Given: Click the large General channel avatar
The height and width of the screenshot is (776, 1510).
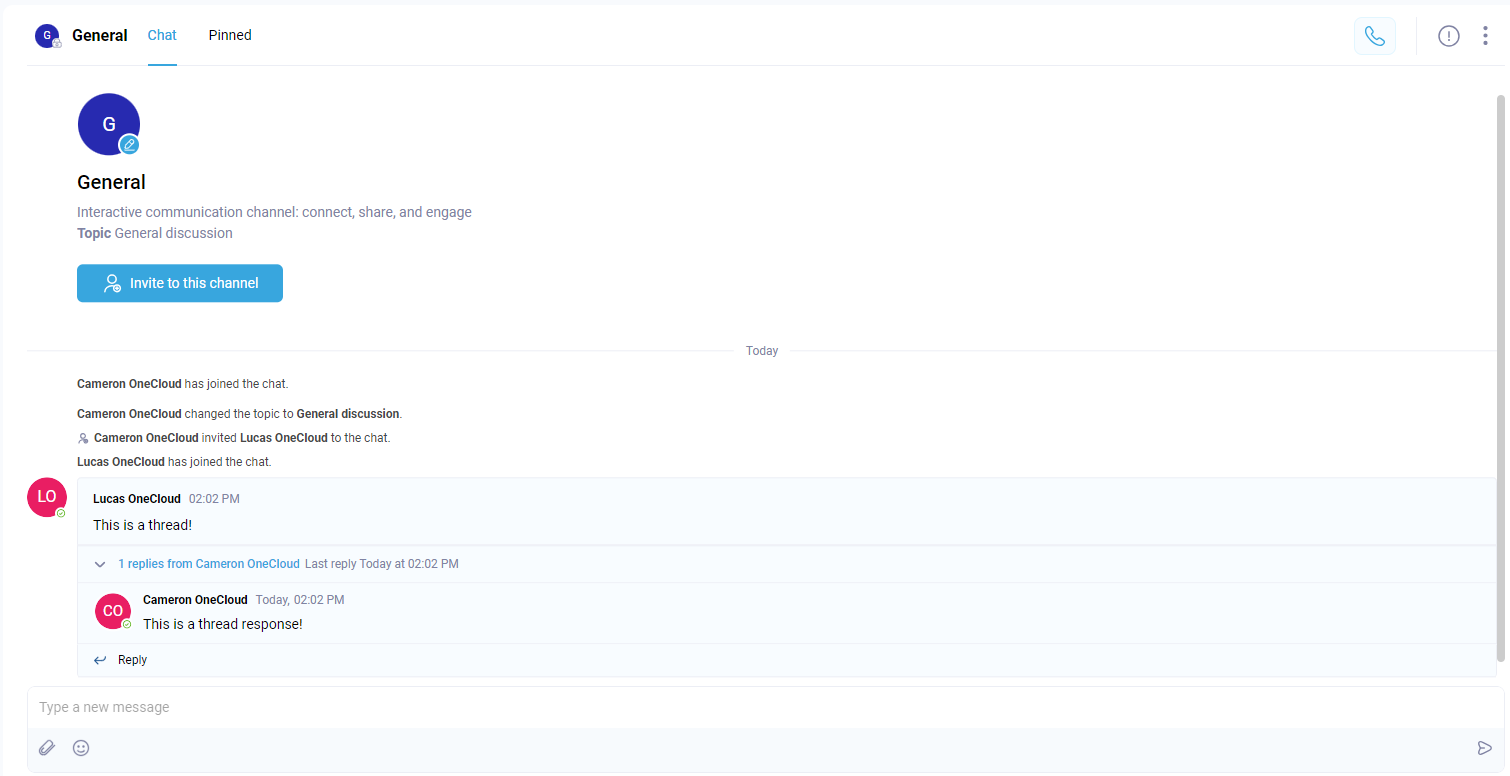Looking at the screenshot, I should [x=106, y=122].
